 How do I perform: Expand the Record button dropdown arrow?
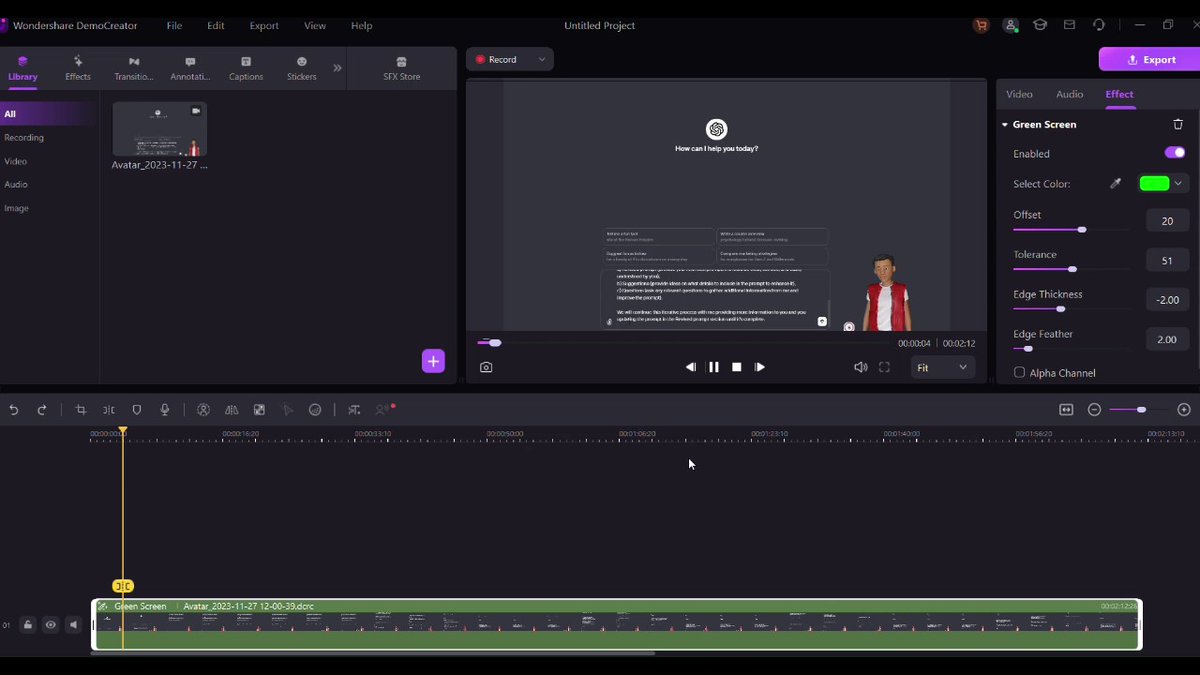point(542,60)
